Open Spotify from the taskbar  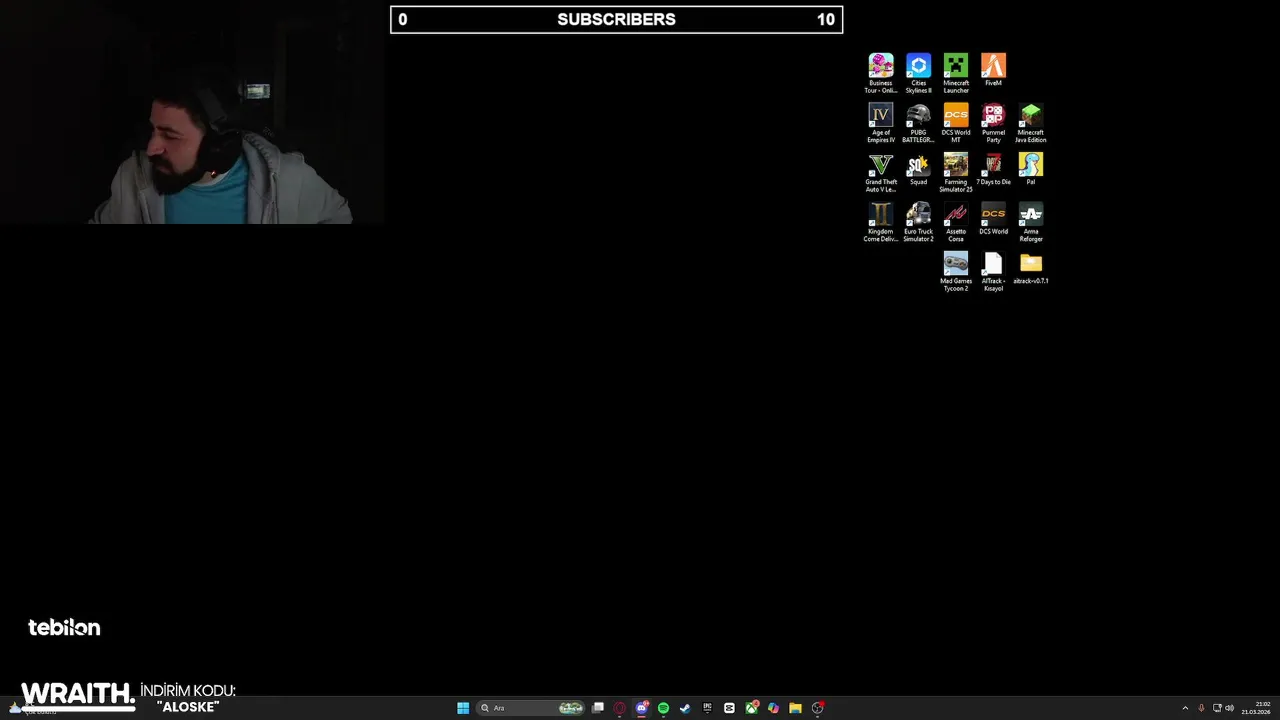click(663, 708)
